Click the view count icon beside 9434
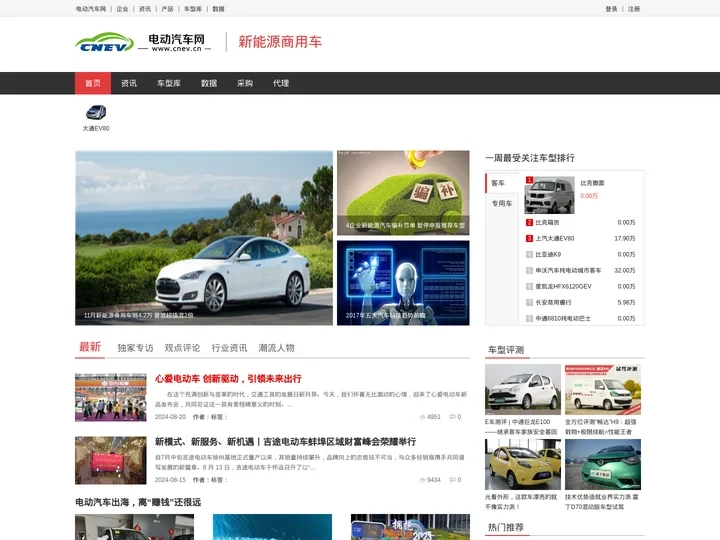 (422, 480)
